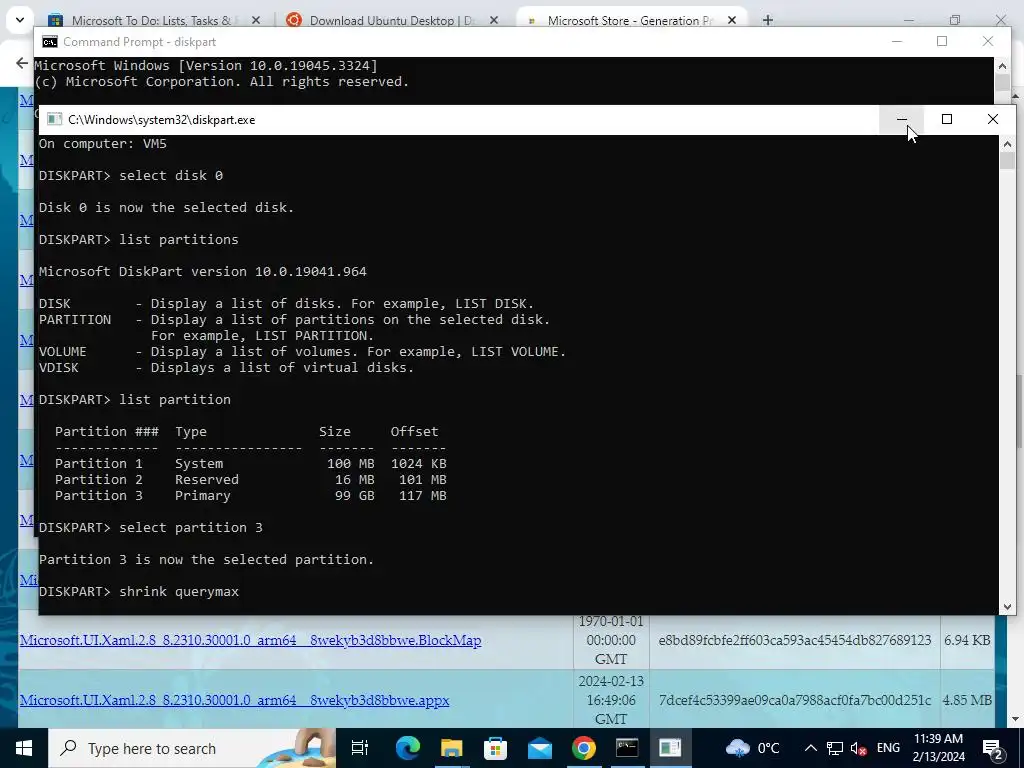Open the clock showing 11:39 AM
This screenshot has width=1024, height=768.
pyautogui.click(x=938, y=748)
